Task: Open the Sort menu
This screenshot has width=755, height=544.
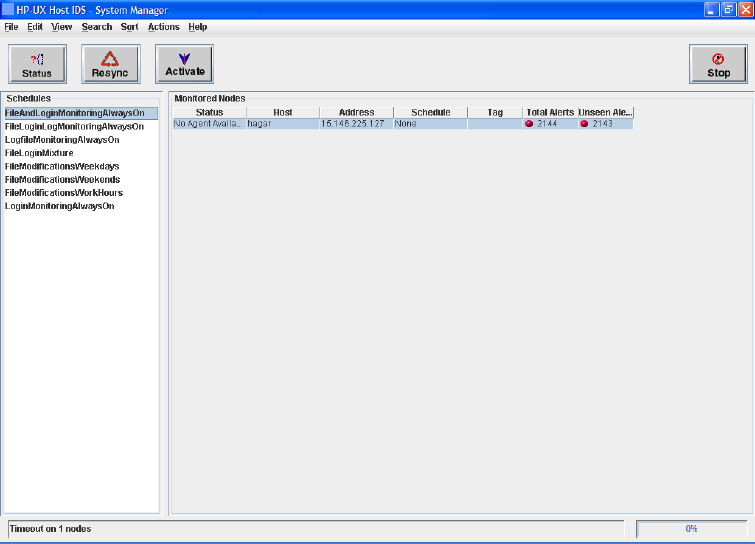Action: [129, 27]
